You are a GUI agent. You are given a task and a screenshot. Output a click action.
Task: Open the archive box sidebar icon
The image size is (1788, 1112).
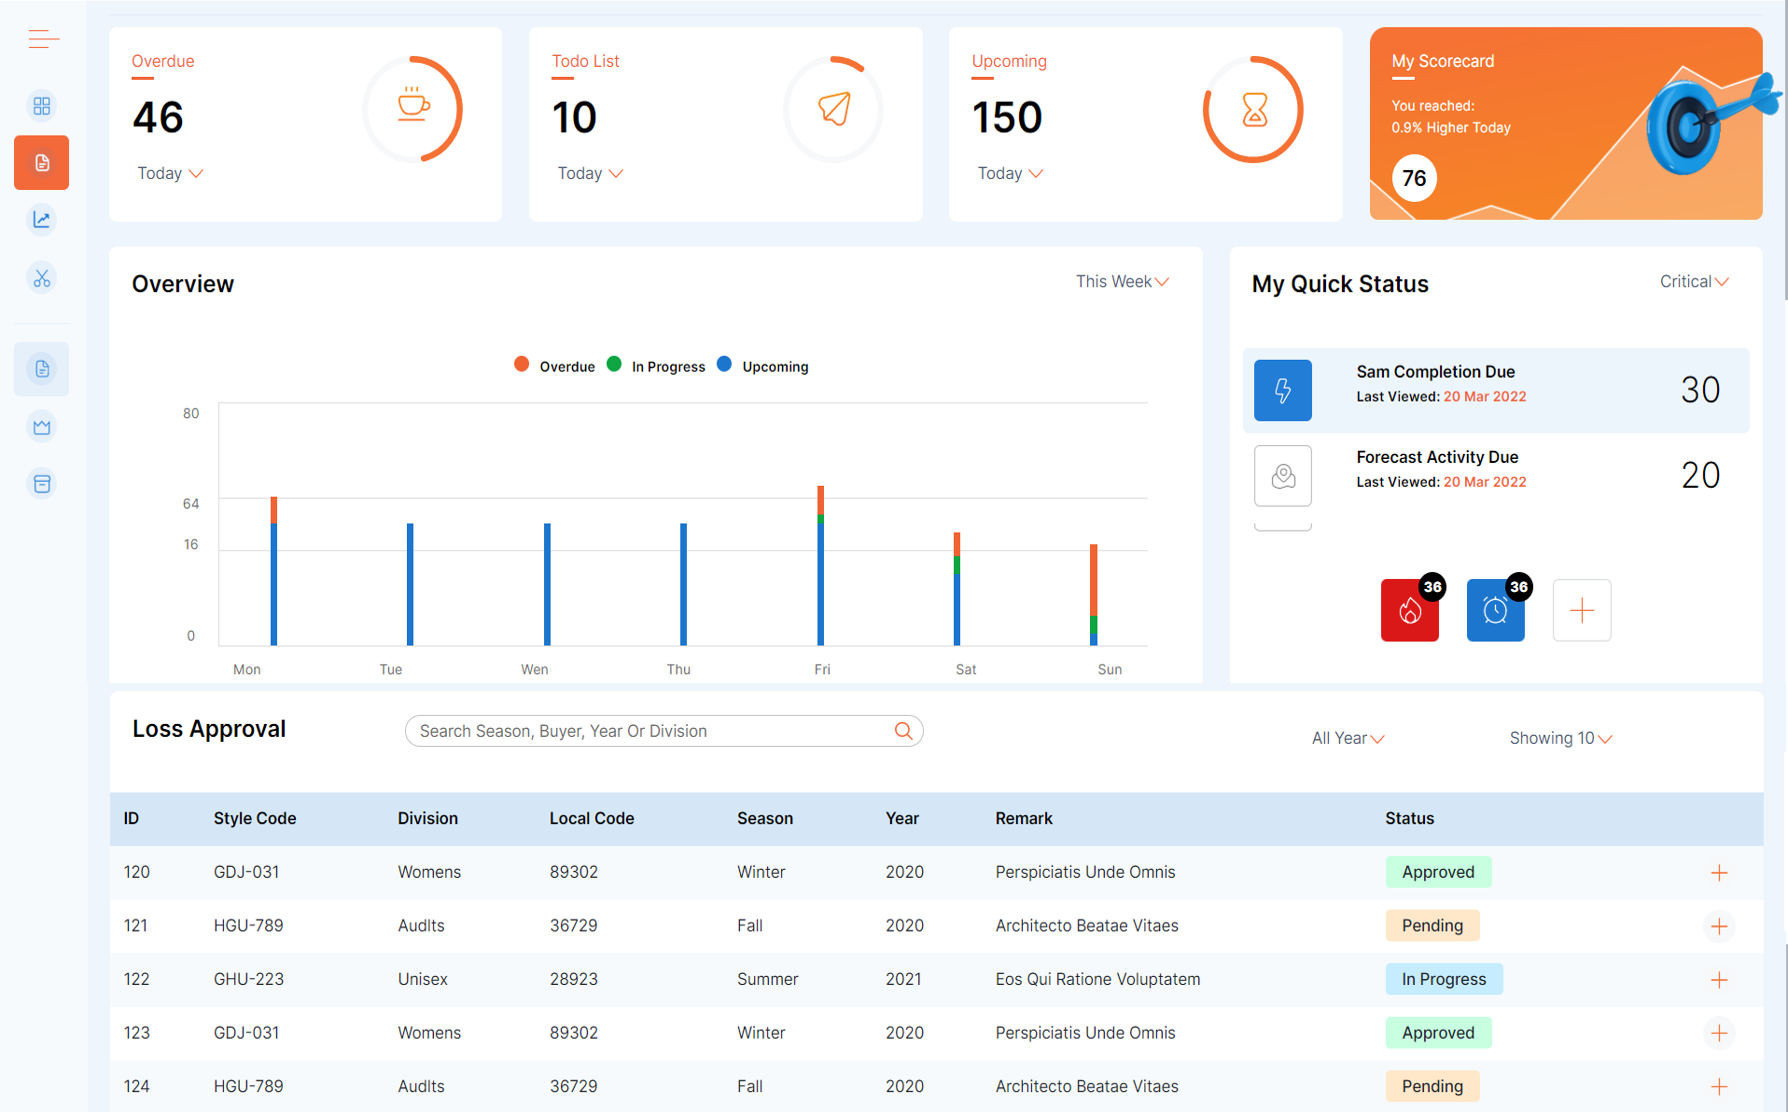click(42, 484)
